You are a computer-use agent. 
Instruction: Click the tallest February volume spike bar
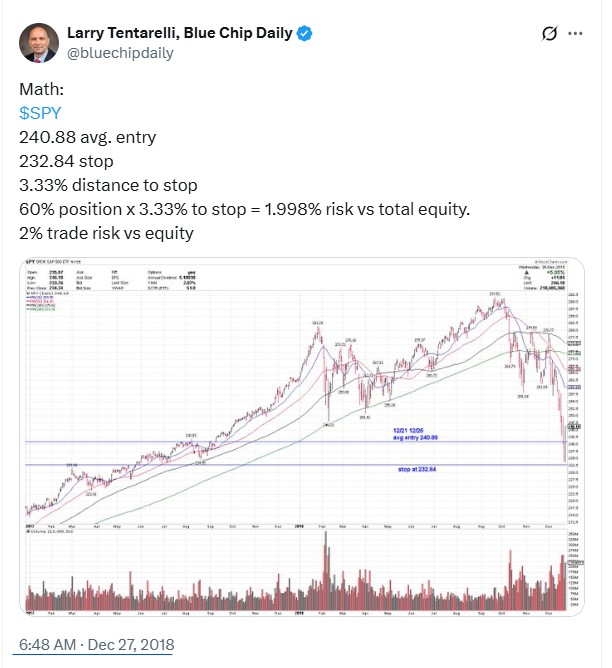click(x=326, y=571)
